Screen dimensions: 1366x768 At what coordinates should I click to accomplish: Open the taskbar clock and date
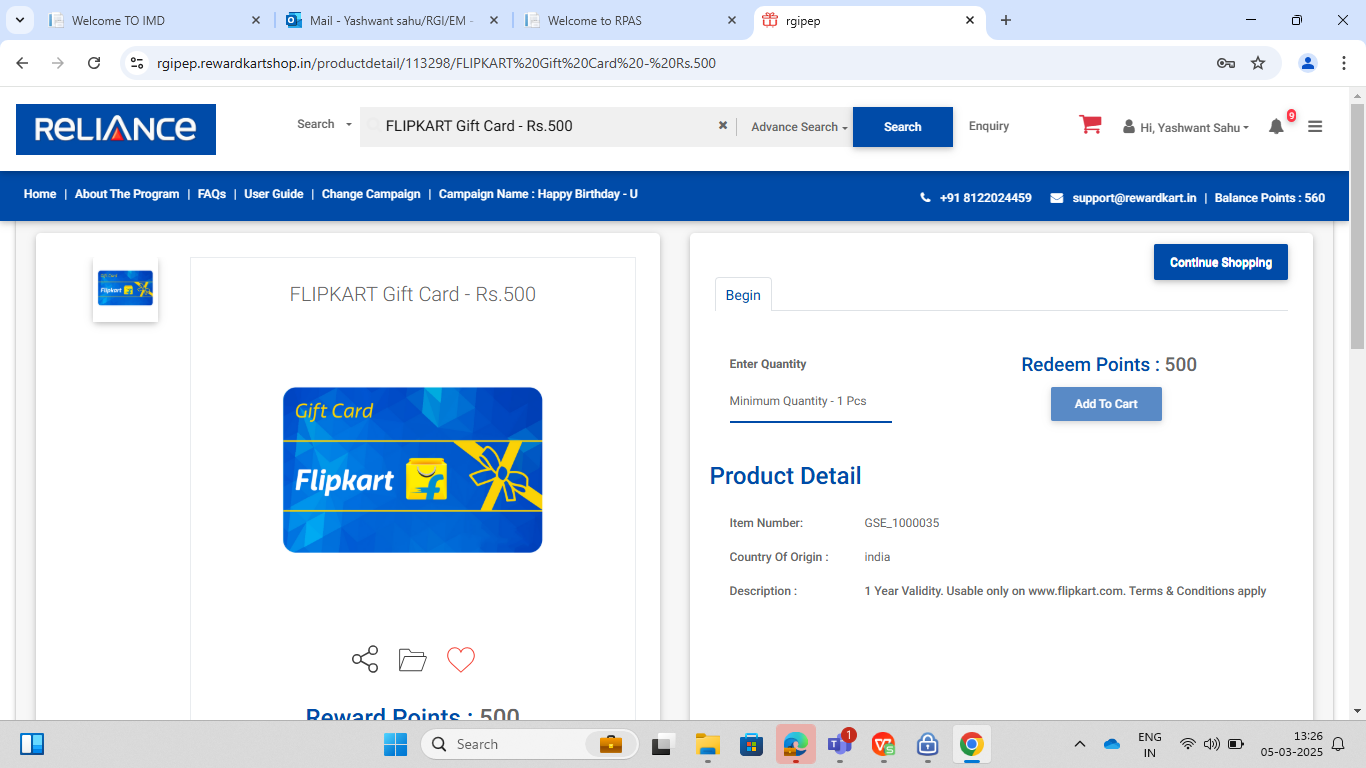pyautogui.click(x=1291, y=744)
